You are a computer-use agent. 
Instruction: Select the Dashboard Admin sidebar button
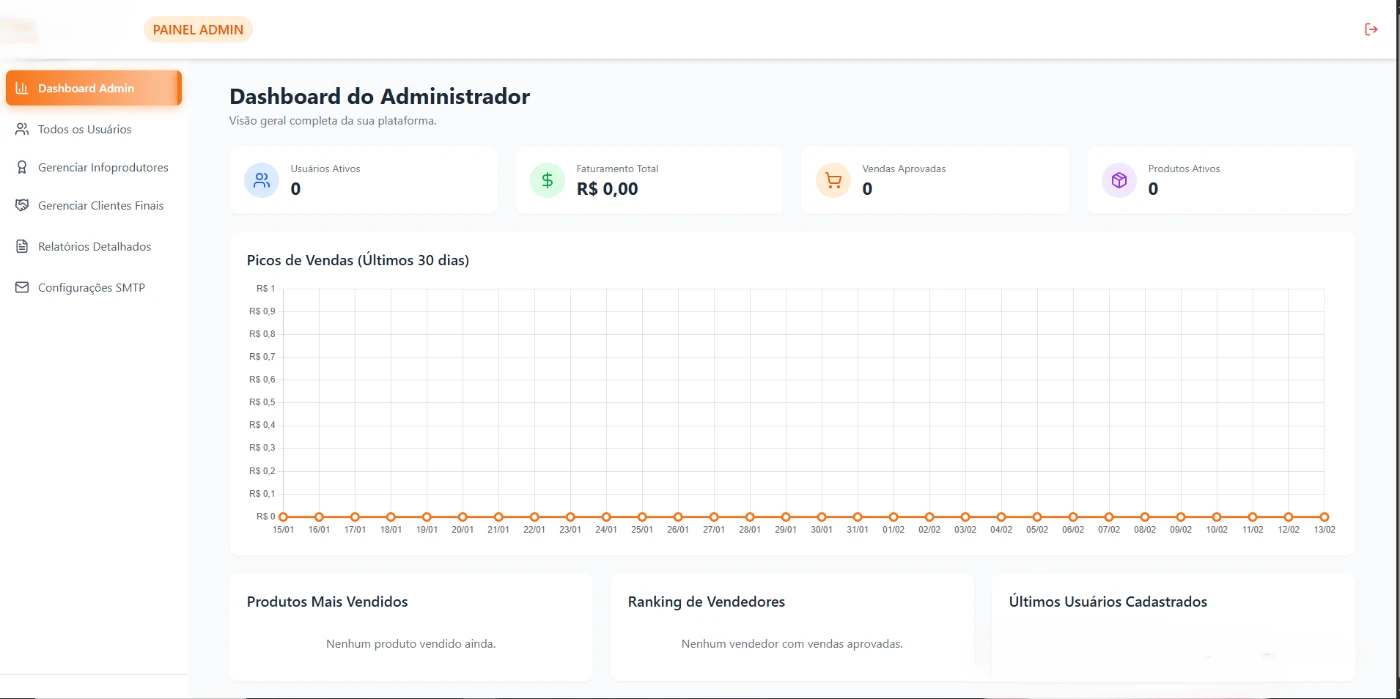[93, 88]
